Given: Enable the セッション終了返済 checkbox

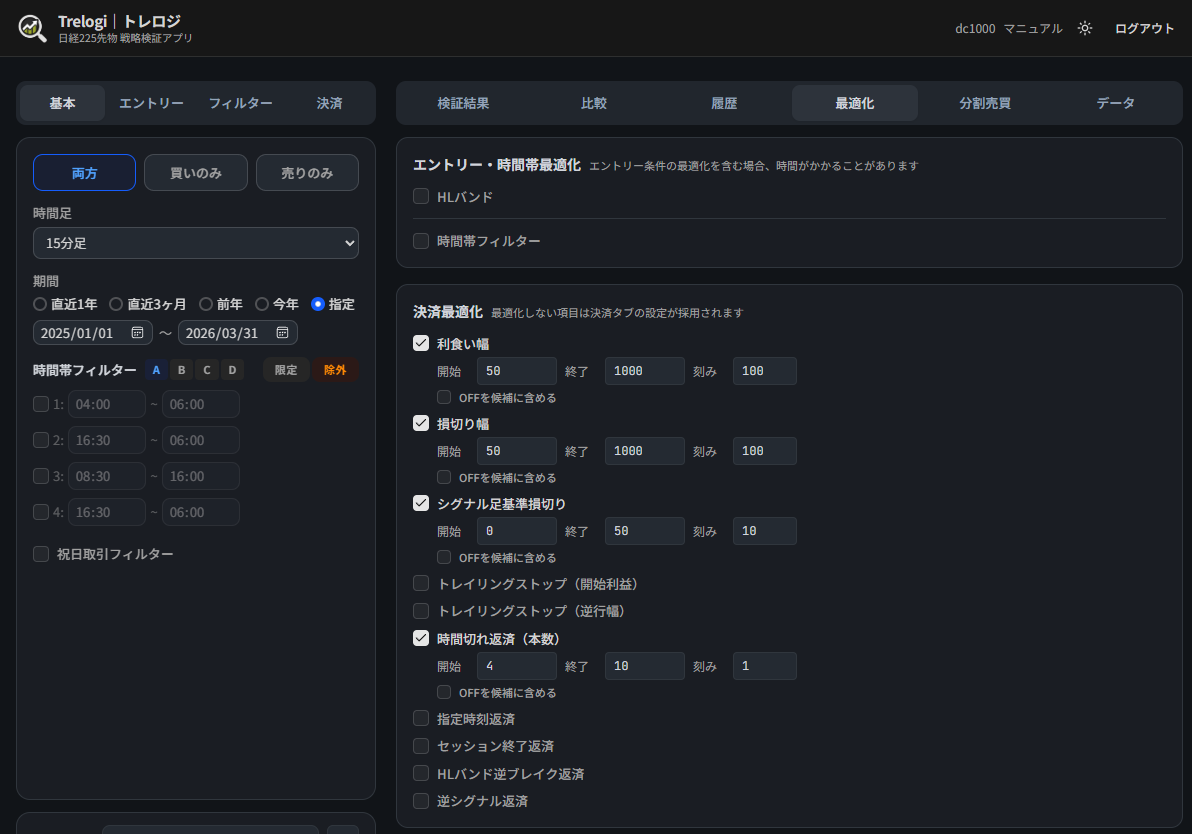Looking at the screenshot, I should click(421, 746).
